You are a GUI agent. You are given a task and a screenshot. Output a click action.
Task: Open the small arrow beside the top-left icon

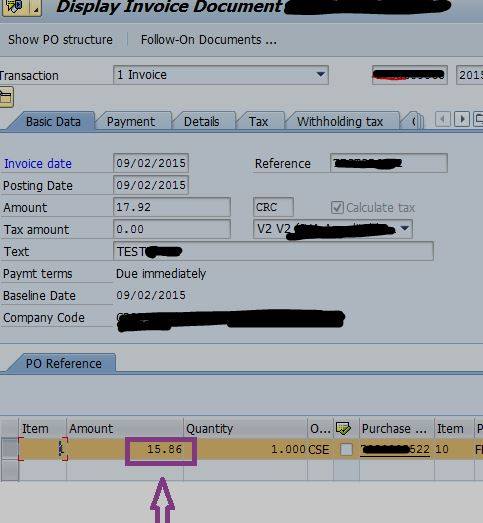point(35,8)
